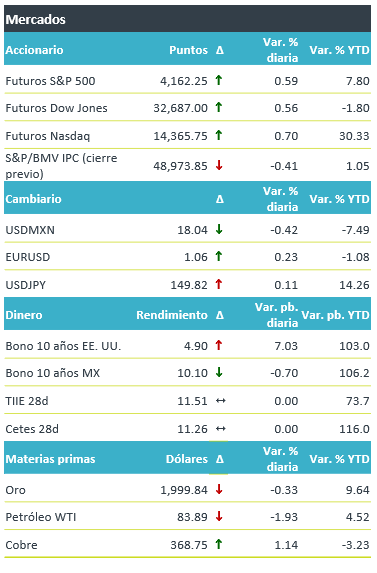Click the sideways arrow beside TIIE 28d

click(x=221, y=401)
